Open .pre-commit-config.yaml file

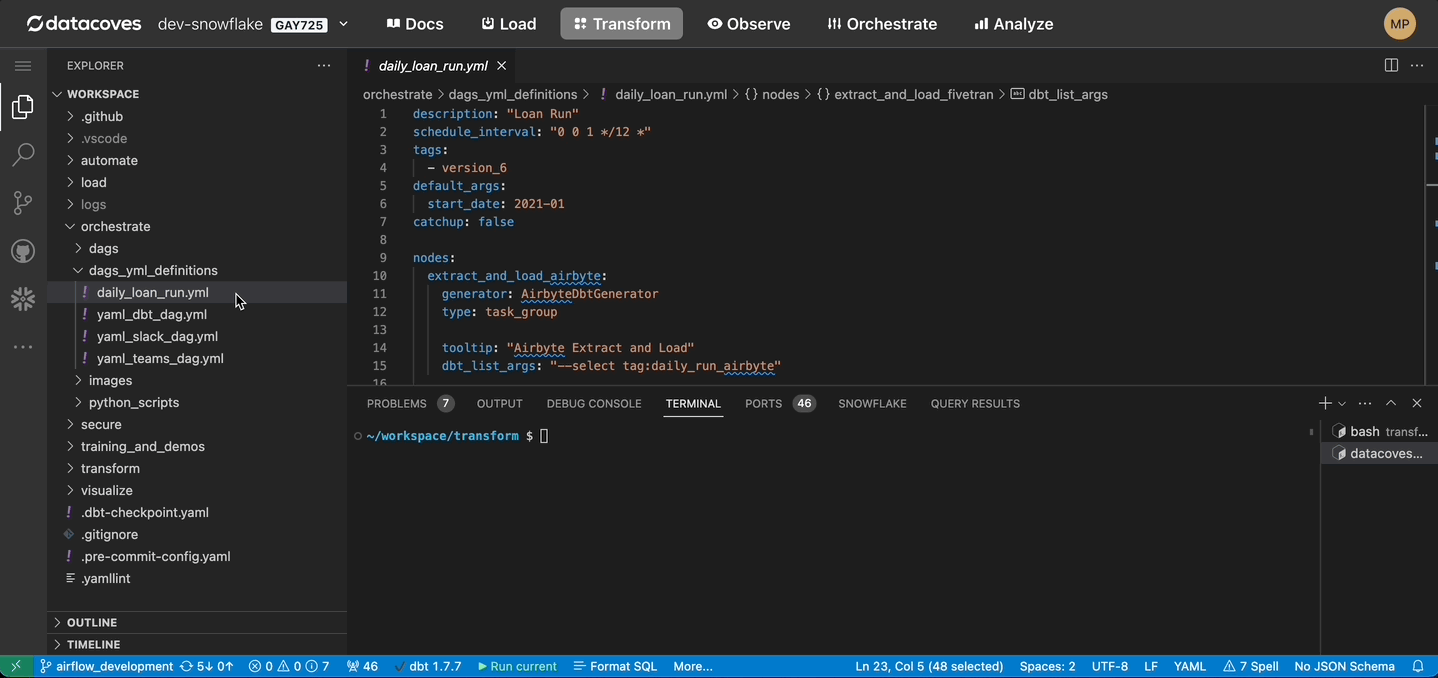197,556
